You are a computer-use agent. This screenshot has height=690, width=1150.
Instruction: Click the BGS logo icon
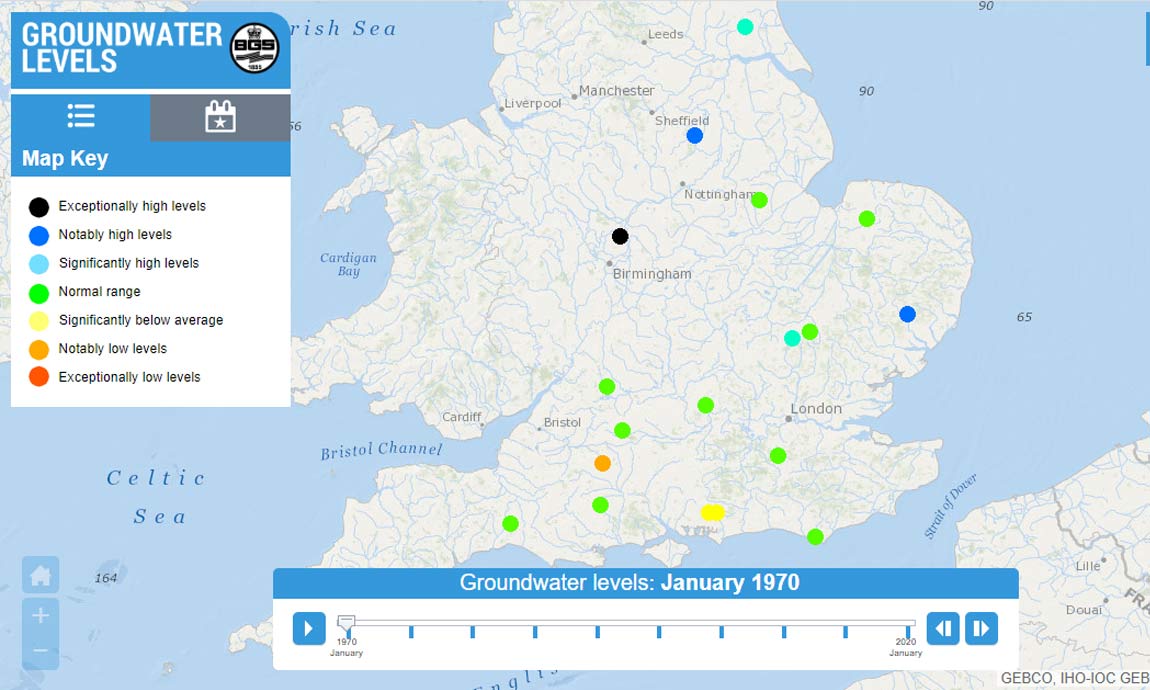[254, 48]
